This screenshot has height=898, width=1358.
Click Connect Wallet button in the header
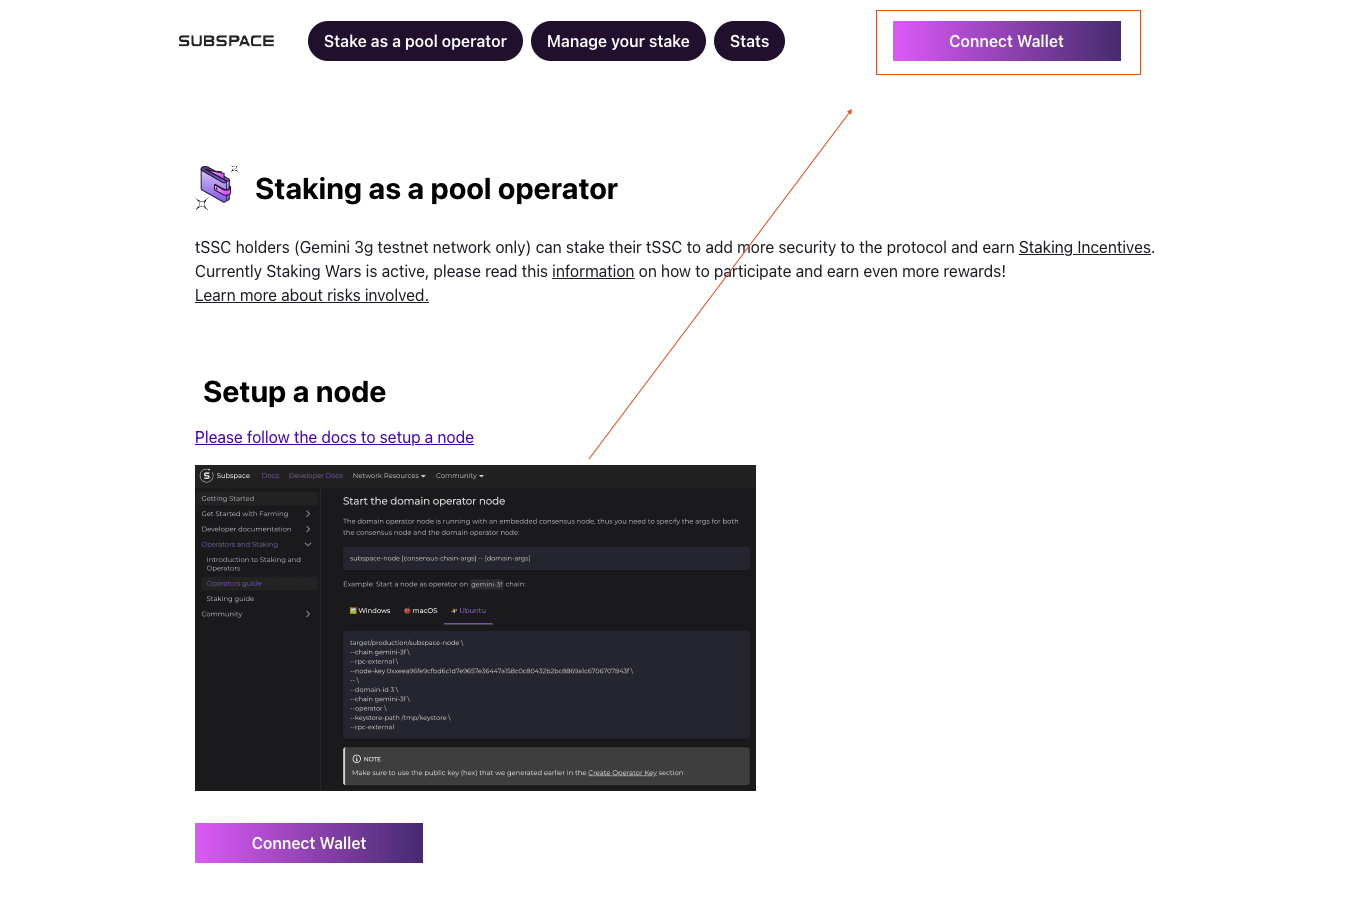point(1007,41)
